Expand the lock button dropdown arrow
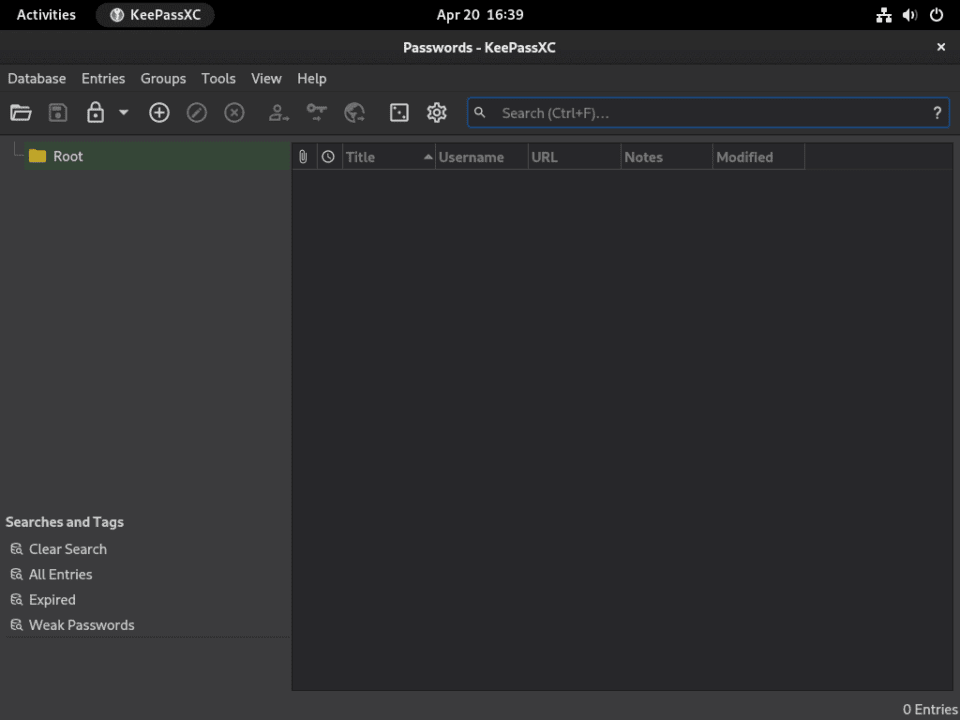960x720 pixels. pyautogui.click(x=123, y=112)
